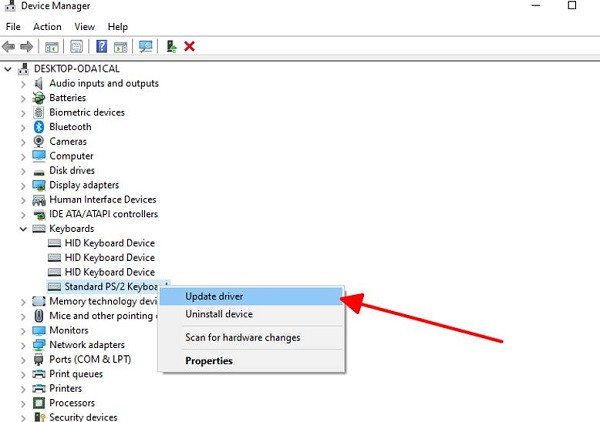This screenshot has height=422, width=600.
Task: Open the Action menu
Action: tap(47, 27)
